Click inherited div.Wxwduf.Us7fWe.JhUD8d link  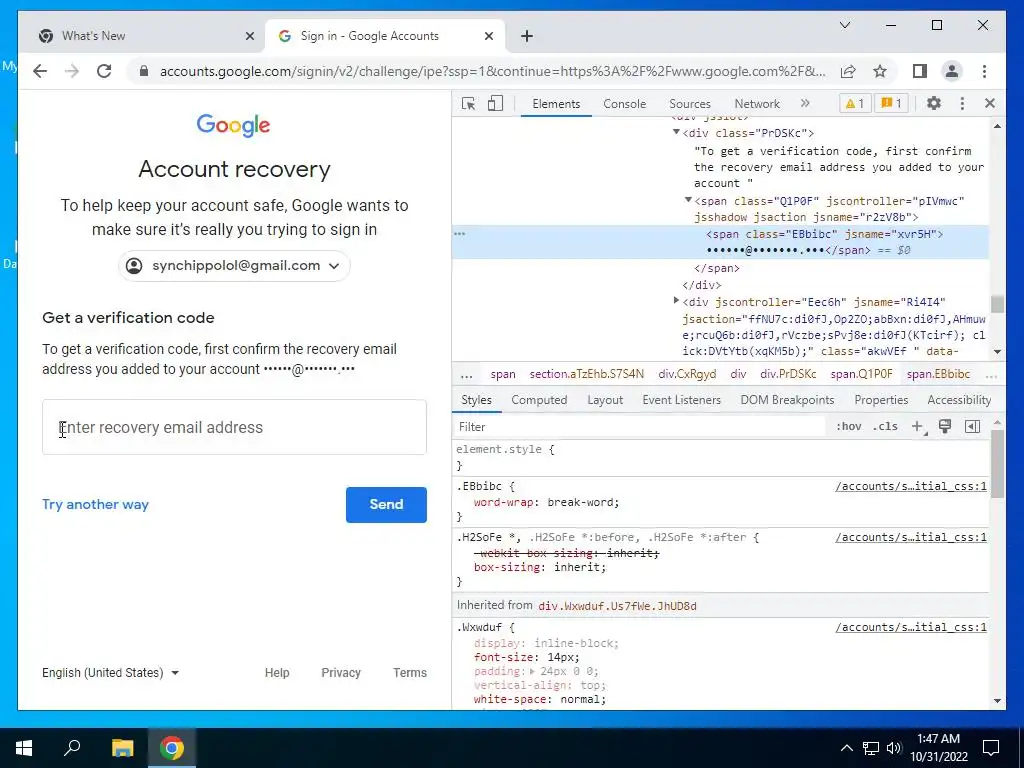tap(617, 606)
